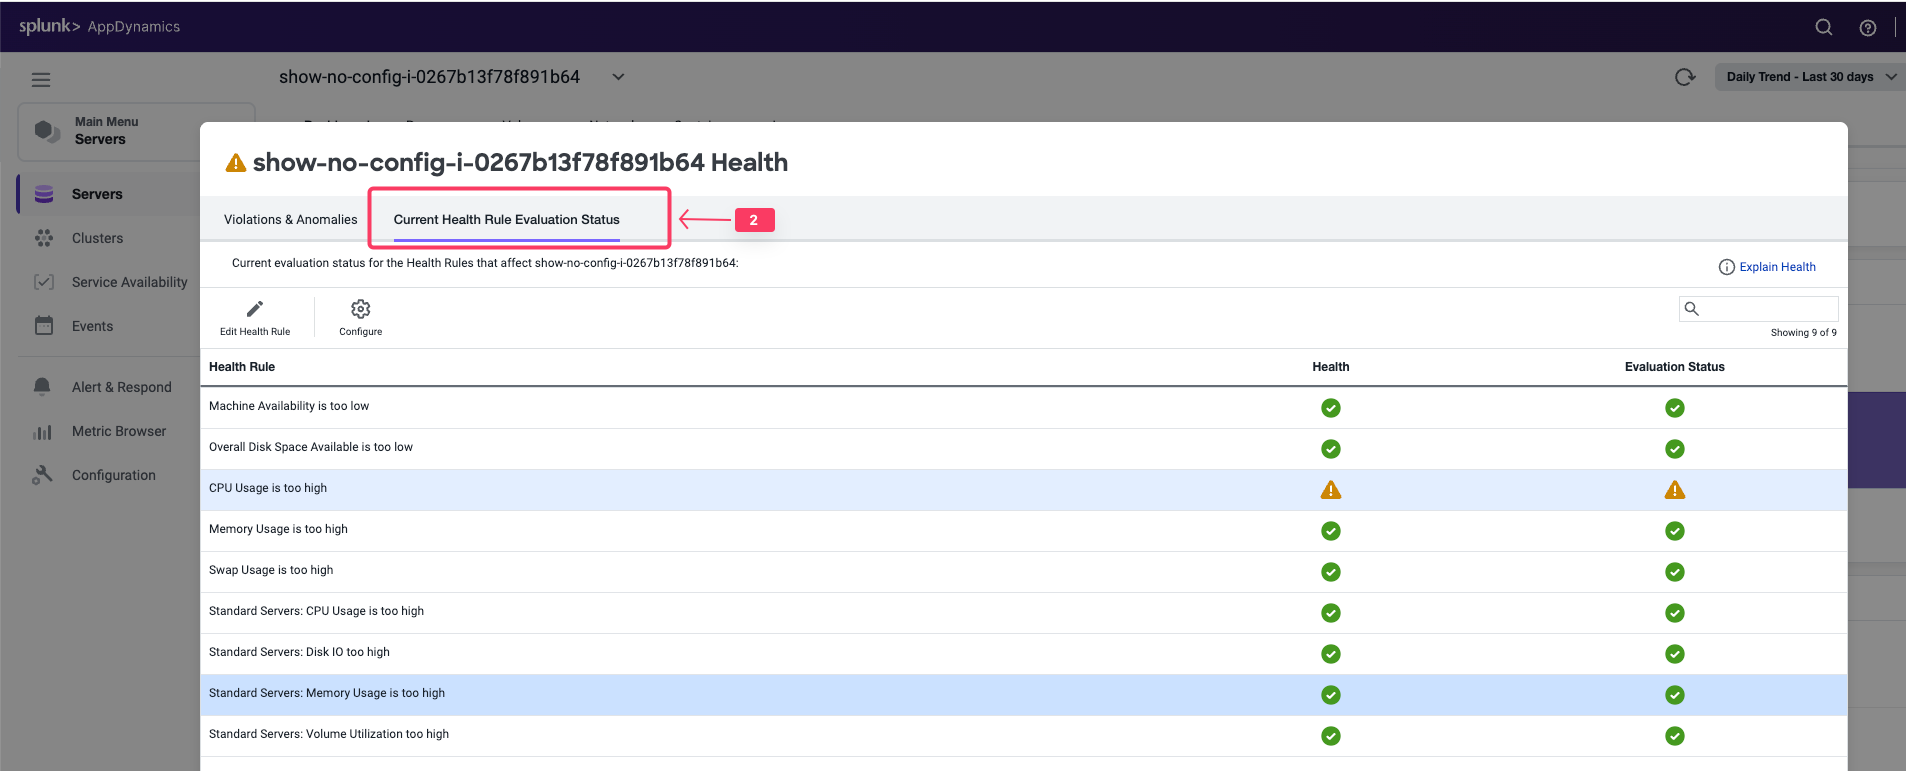Image resolution: width=1906 pixels, height=771 pixels.
Task: Click the Alert & Respond bell icon
Action: tap(42, 387)
